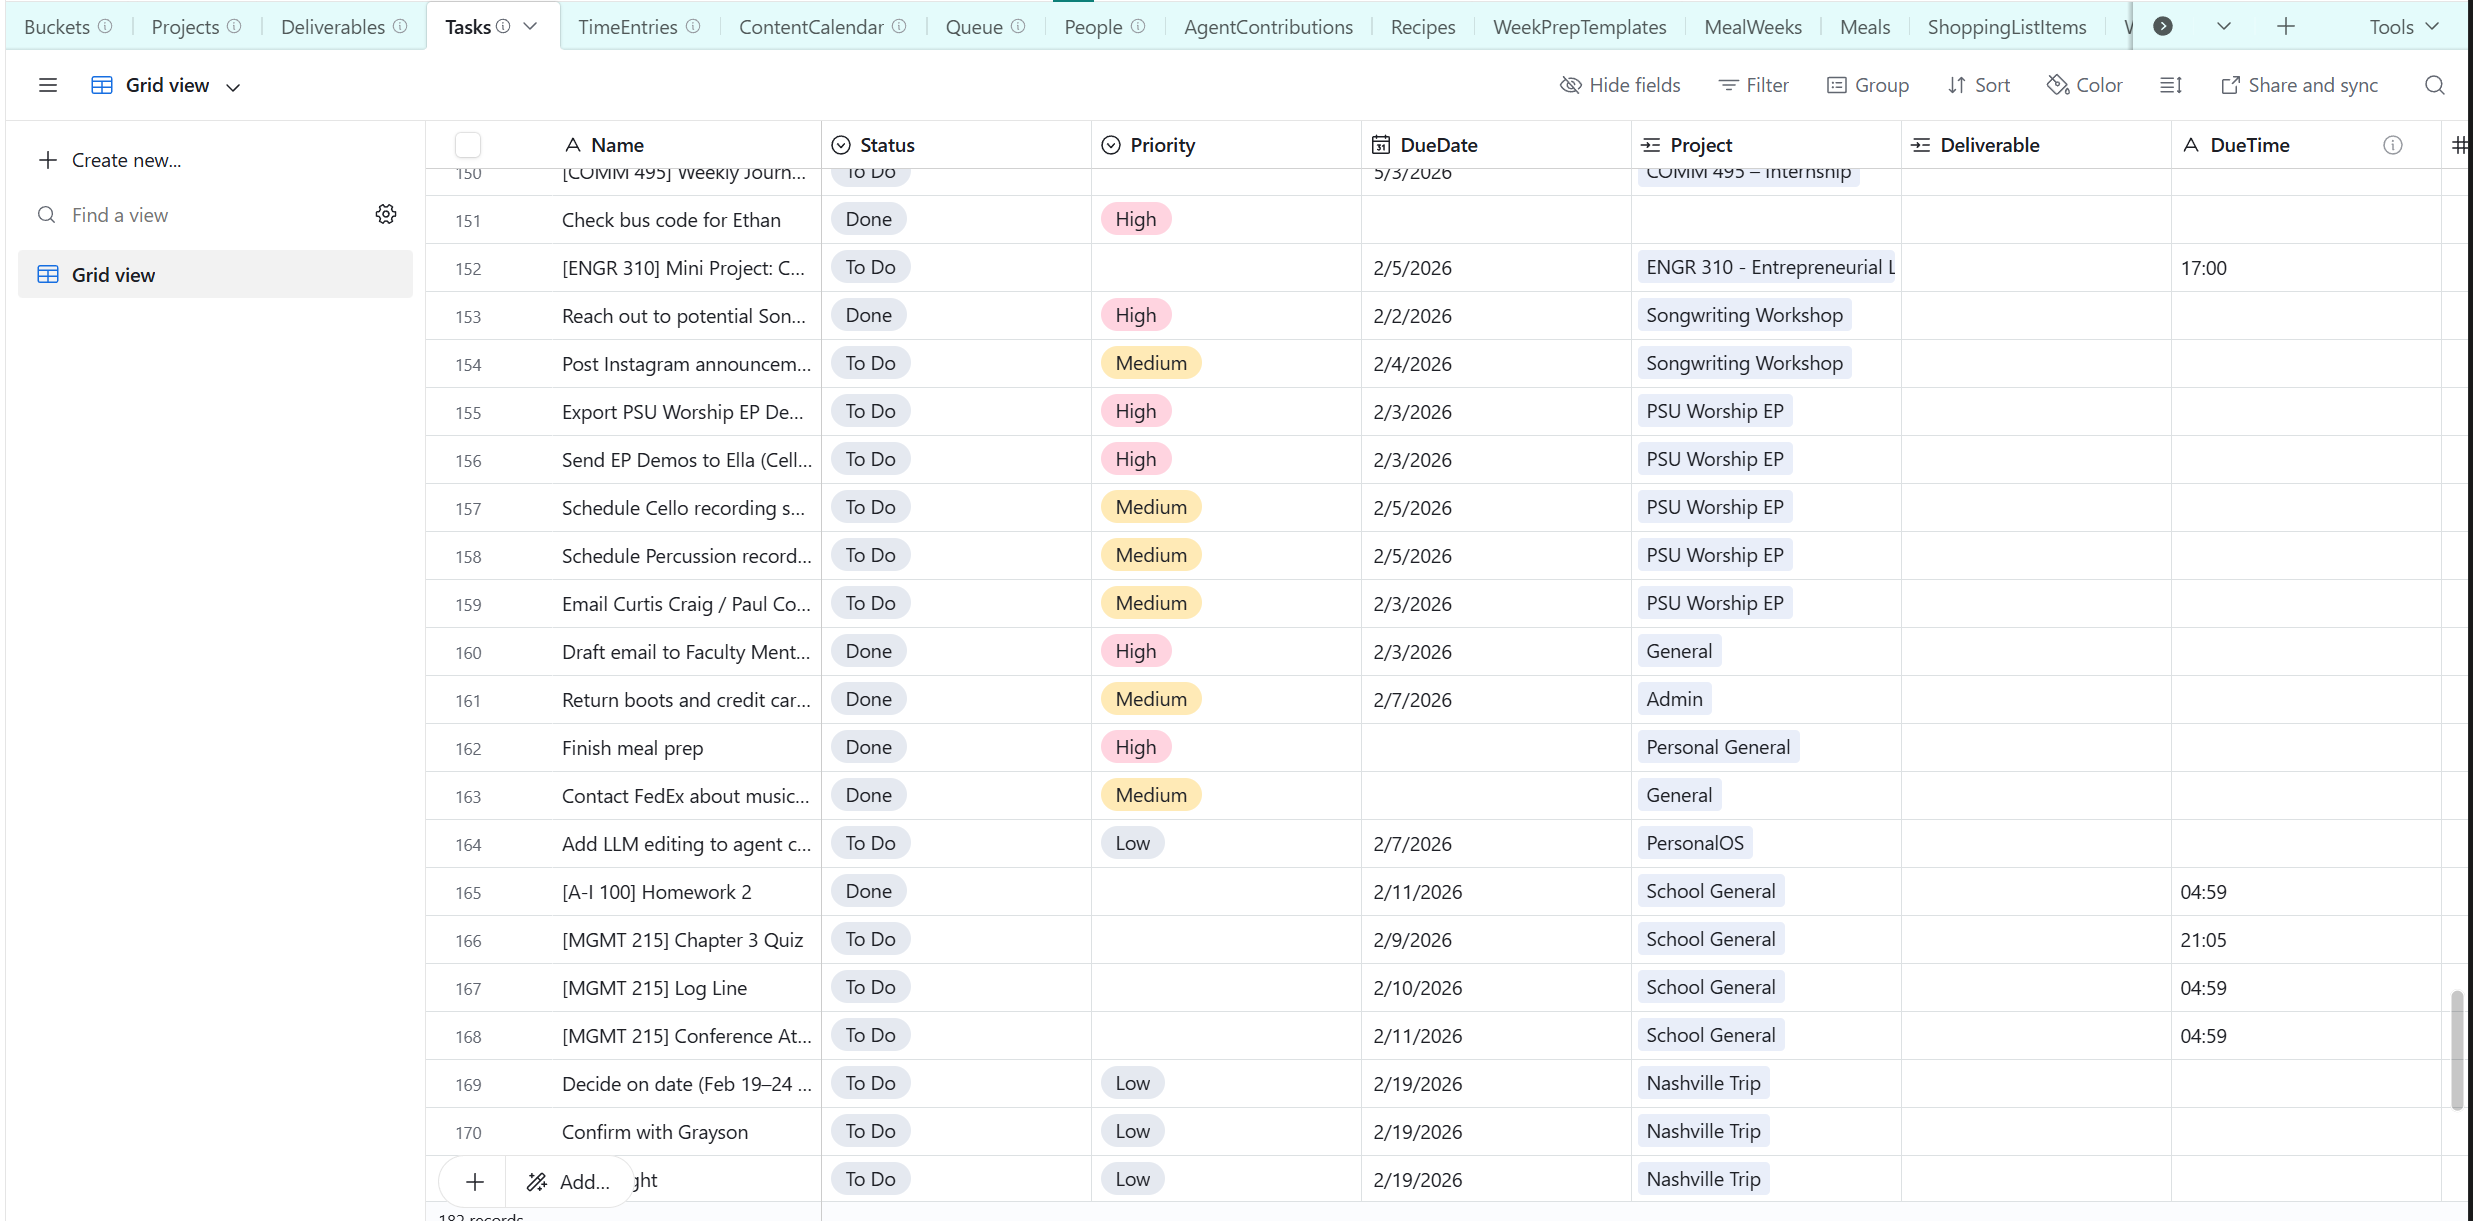
Task: Open Status dropdown for Check bus code row
Action: pos(868,219)
